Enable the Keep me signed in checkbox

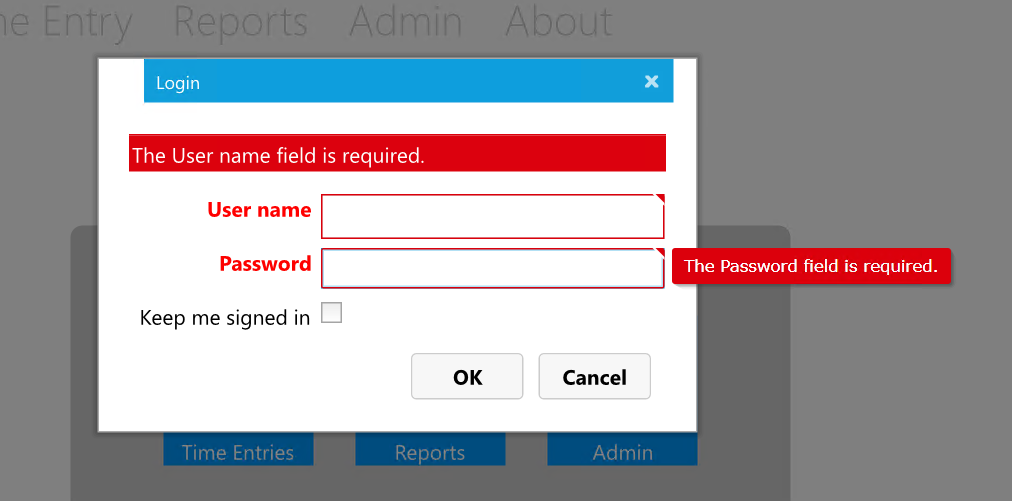click(x=331, y=313)
